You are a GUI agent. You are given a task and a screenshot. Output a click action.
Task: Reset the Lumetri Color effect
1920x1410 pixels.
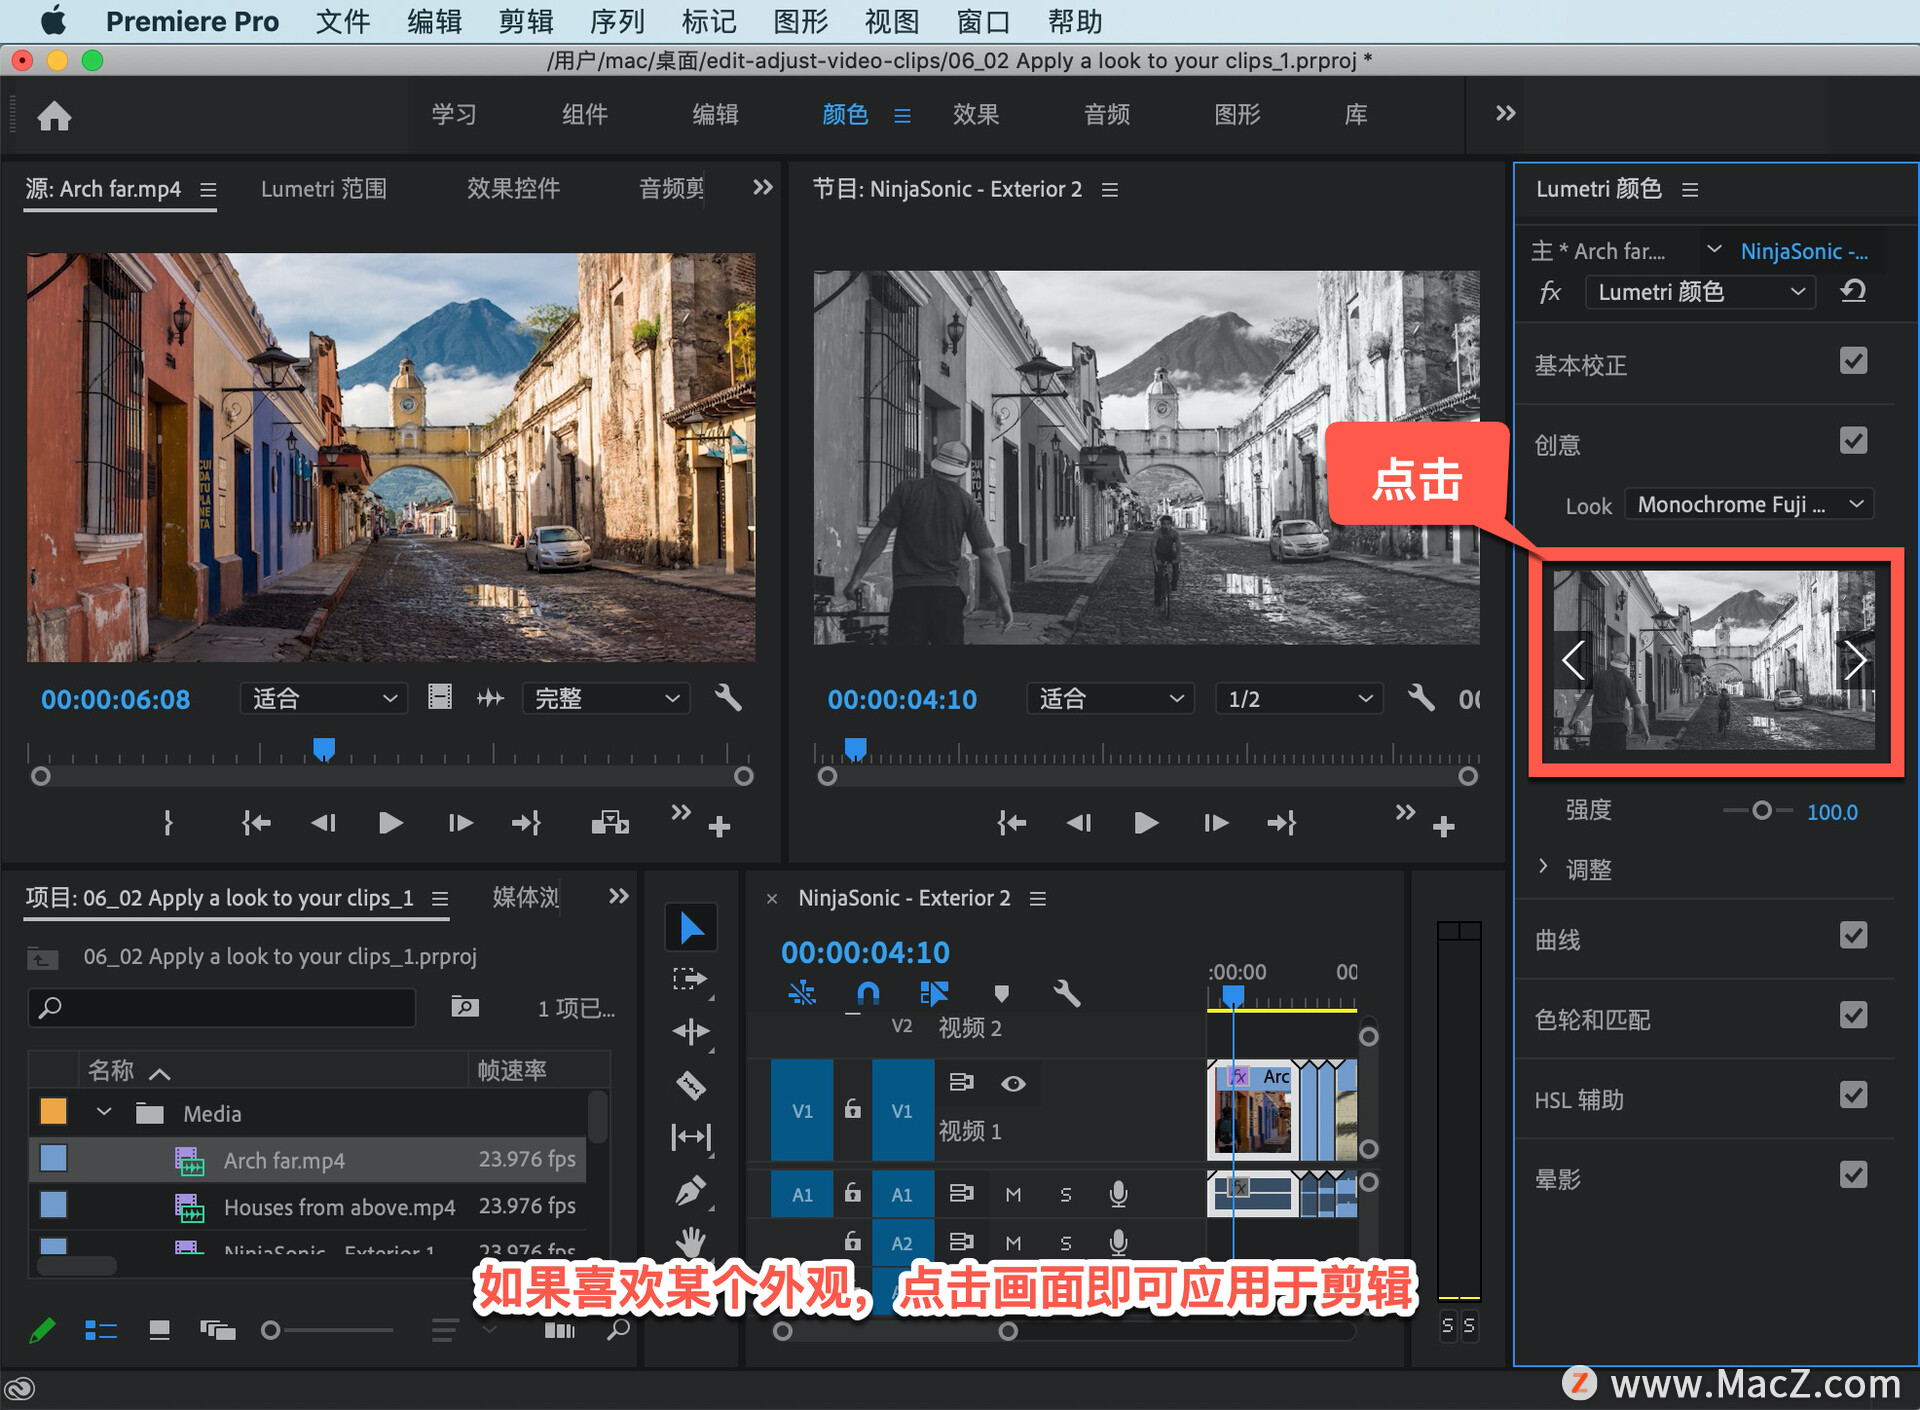[x=1853, y=292]
